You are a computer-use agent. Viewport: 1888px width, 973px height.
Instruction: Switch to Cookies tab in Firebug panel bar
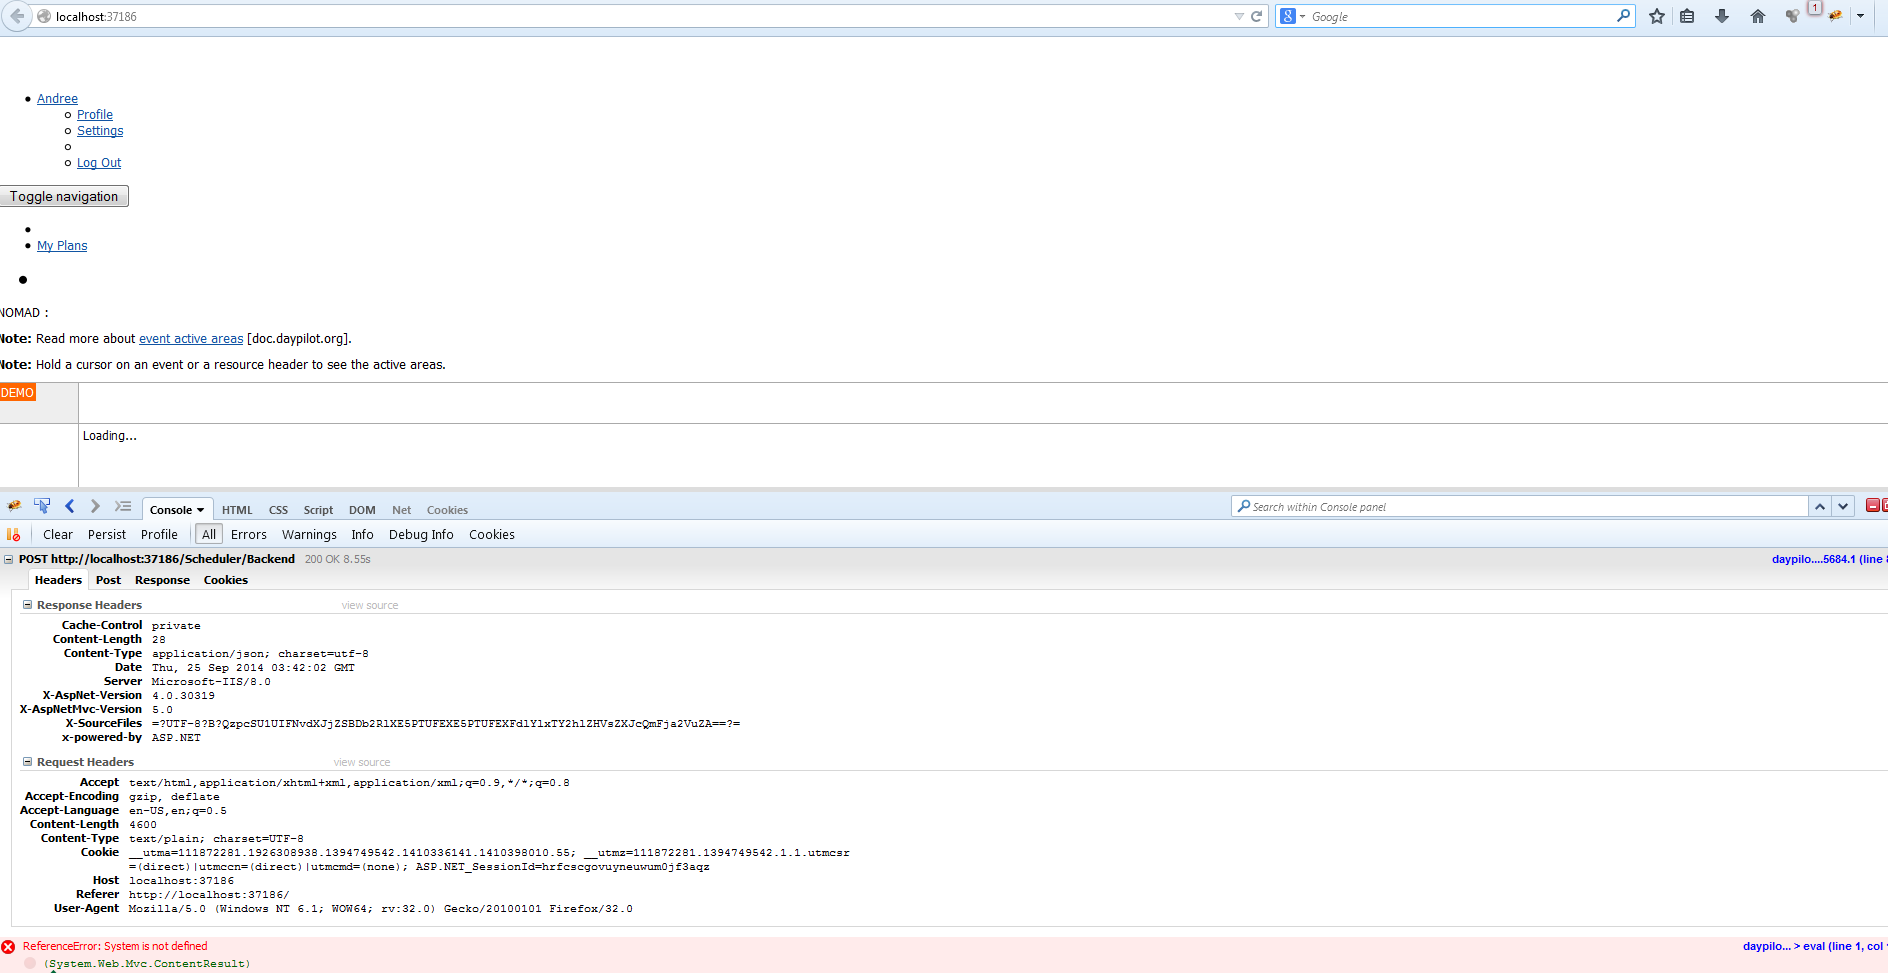[x=447, y=510]
